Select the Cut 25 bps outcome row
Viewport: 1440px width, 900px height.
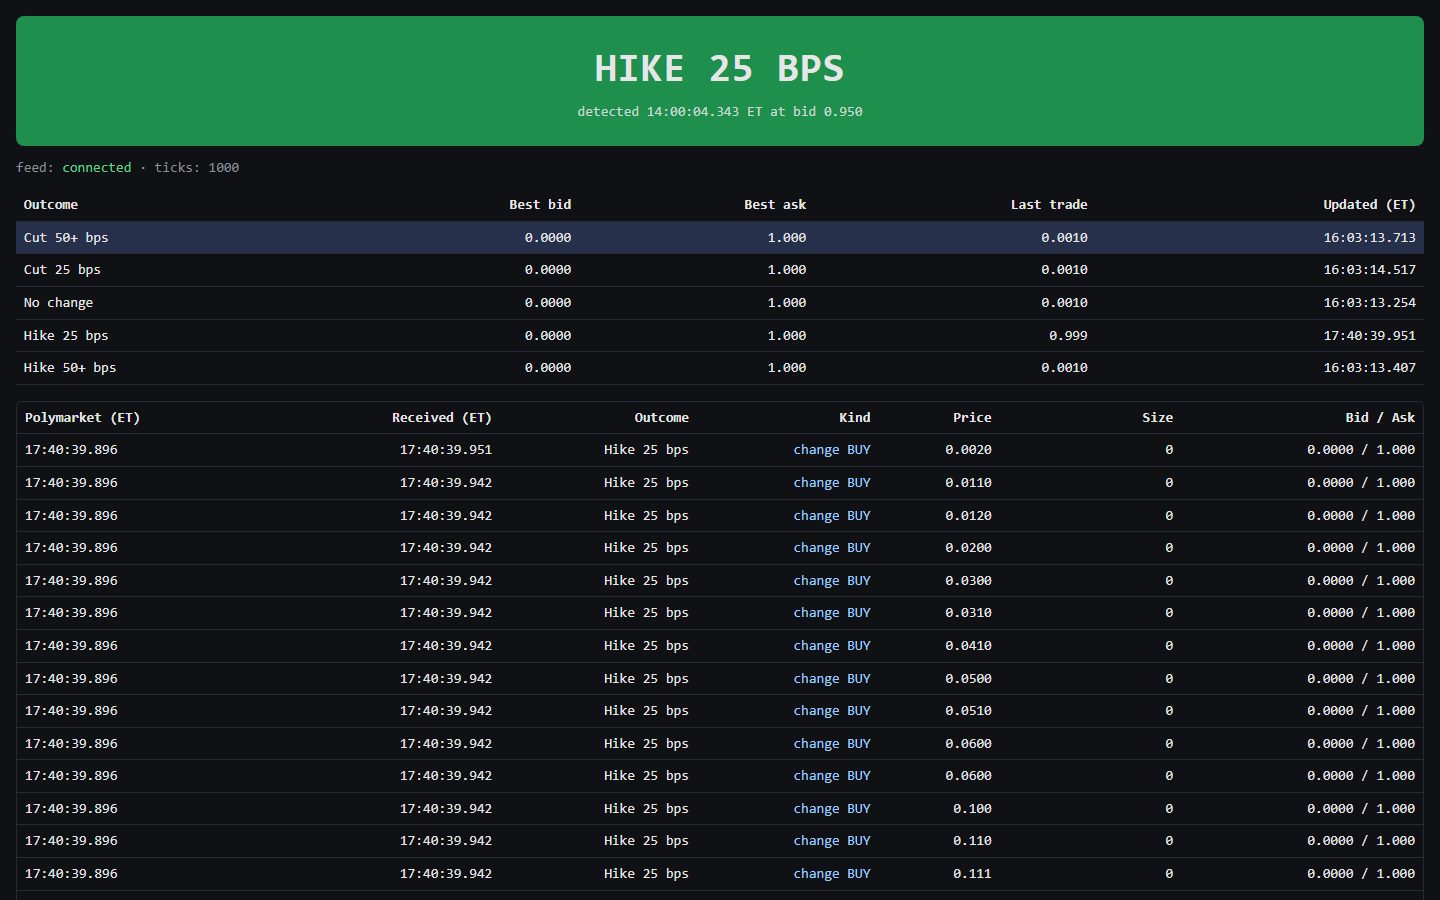tap(720, 270)
